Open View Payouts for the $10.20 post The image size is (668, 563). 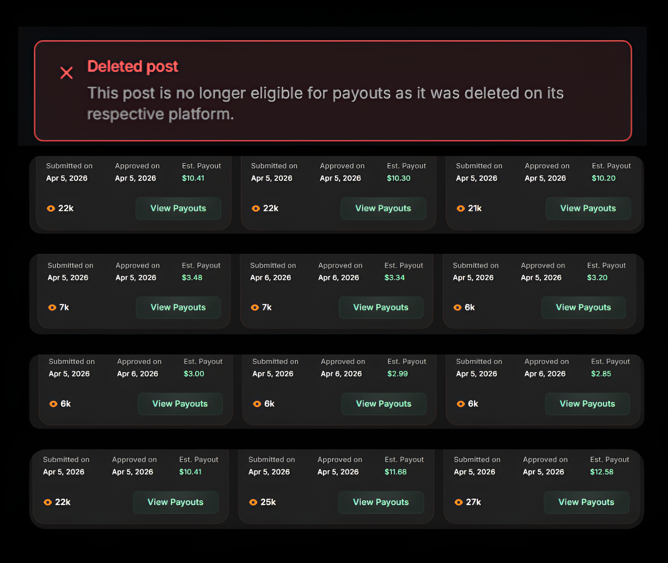click(x=588, y=208)
